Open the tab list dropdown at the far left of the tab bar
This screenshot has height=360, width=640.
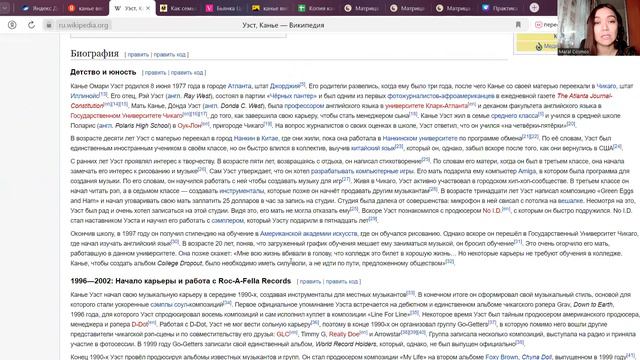point(5,8)
